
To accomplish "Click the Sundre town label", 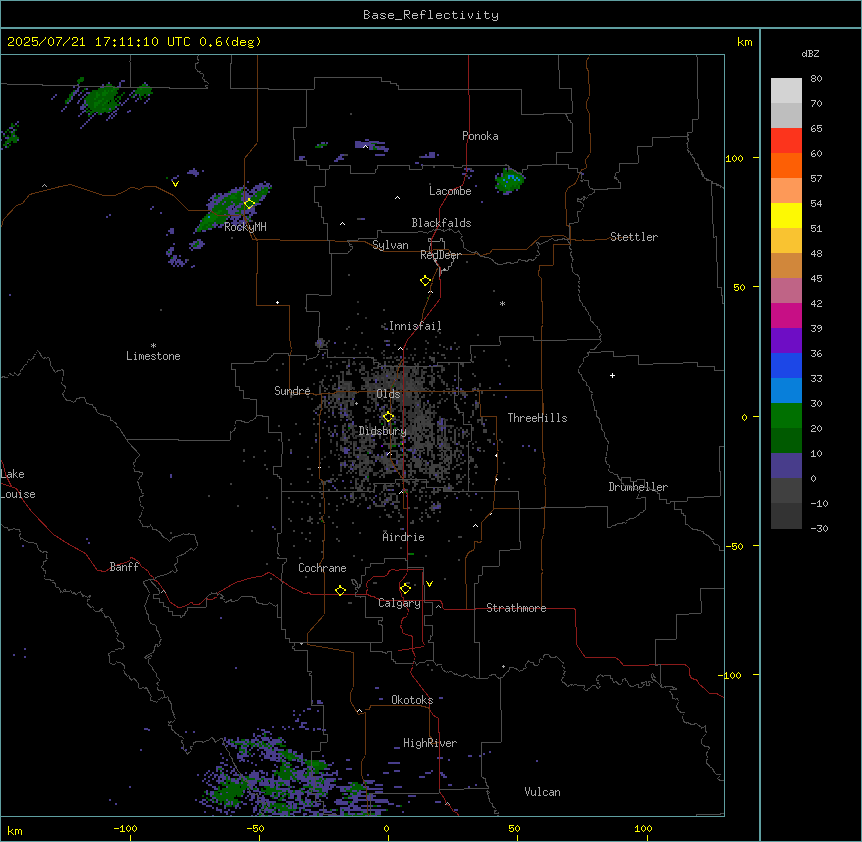I will coord(292,391).
